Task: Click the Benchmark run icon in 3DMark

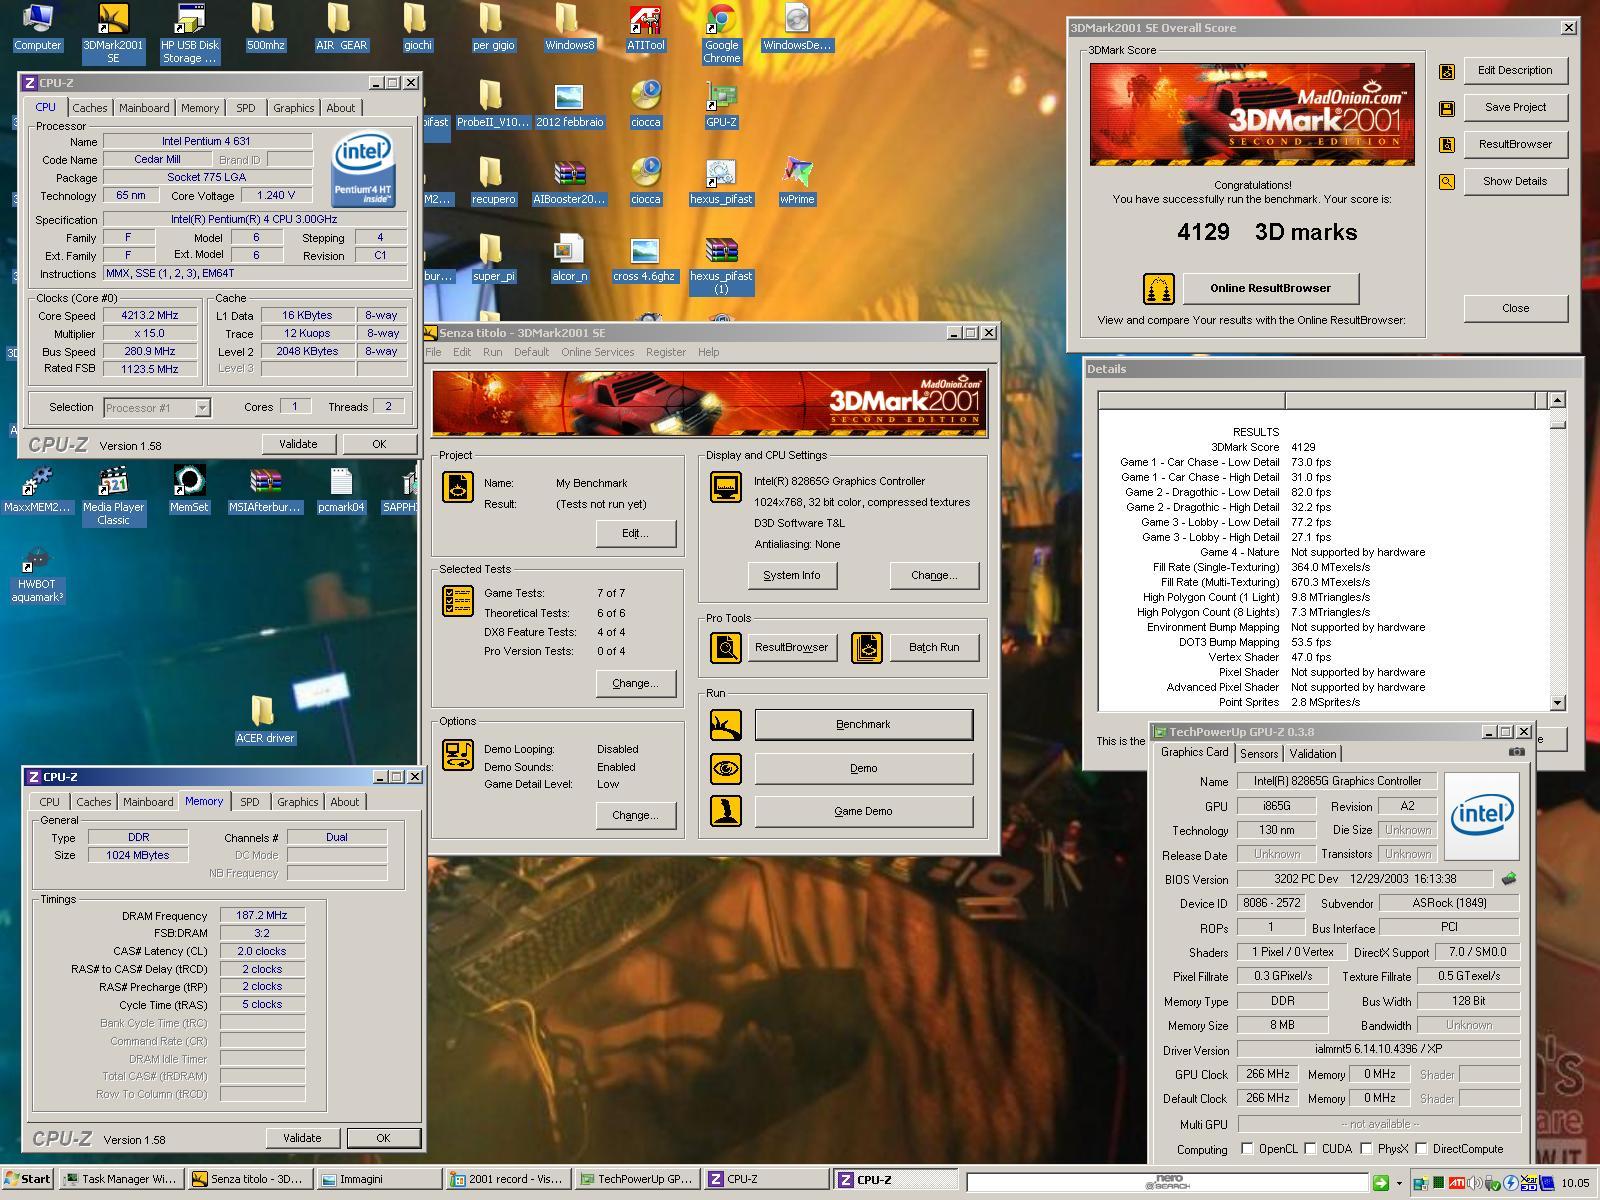Action: [726, 724]
